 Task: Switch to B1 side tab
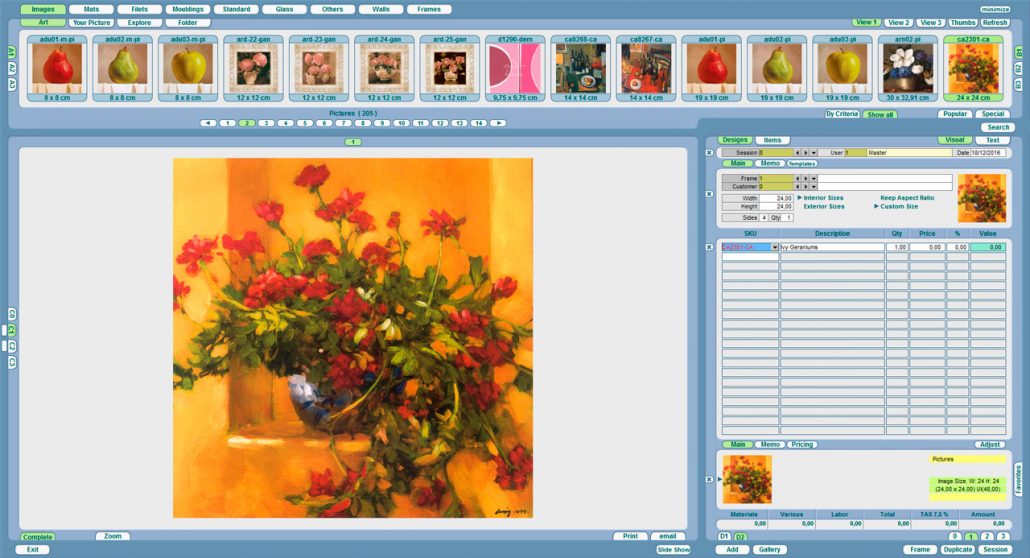(1018, 51)
